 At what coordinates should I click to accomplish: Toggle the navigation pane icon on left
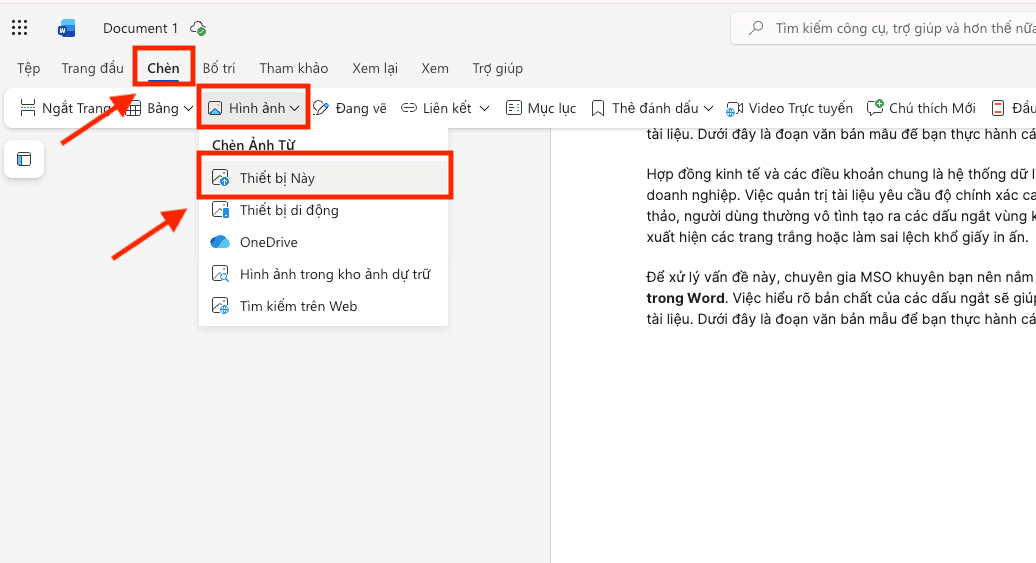point(24,159)
